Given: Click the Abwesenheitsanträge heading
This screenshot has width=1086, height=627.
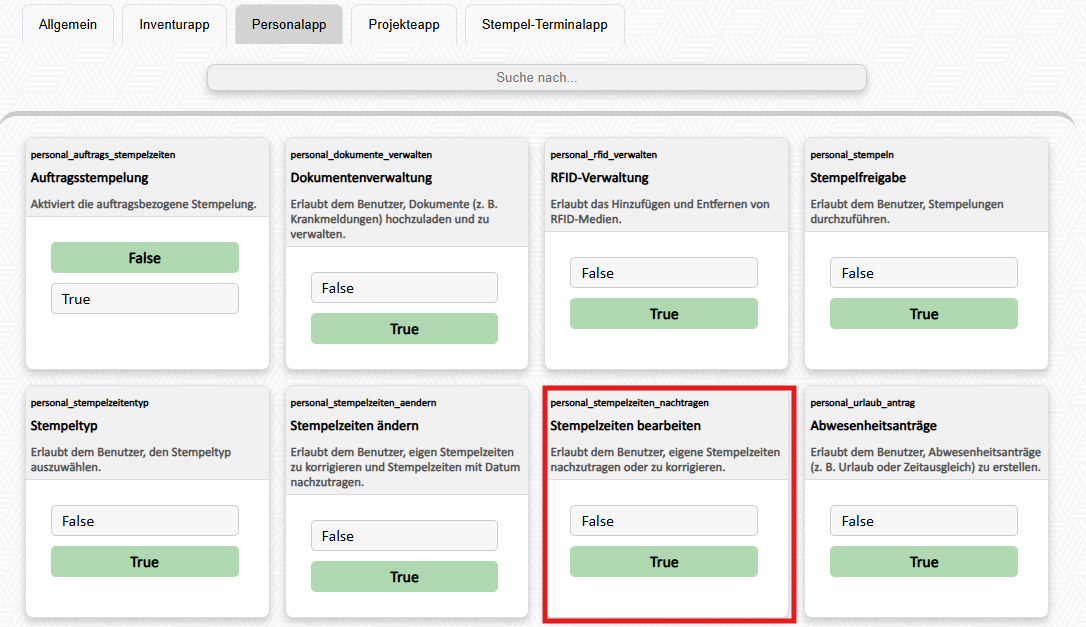Looking at the screenshot, I should tap(873, 425).
